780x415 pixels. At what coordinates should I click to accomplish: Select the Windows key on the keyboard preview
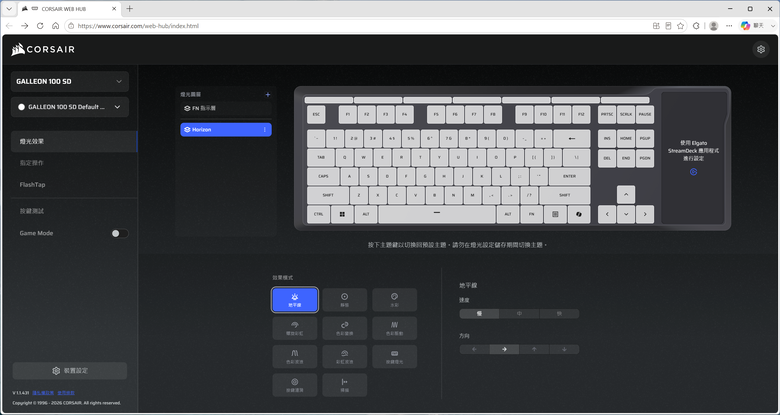click(x=342, y=214)
